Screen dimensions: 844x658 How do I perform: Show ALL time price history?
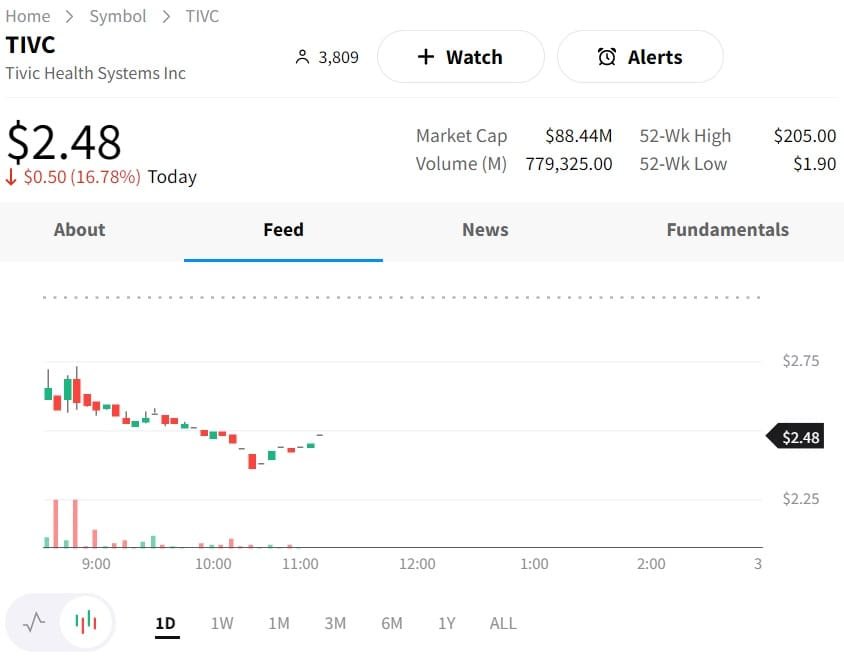click(503, 623)
